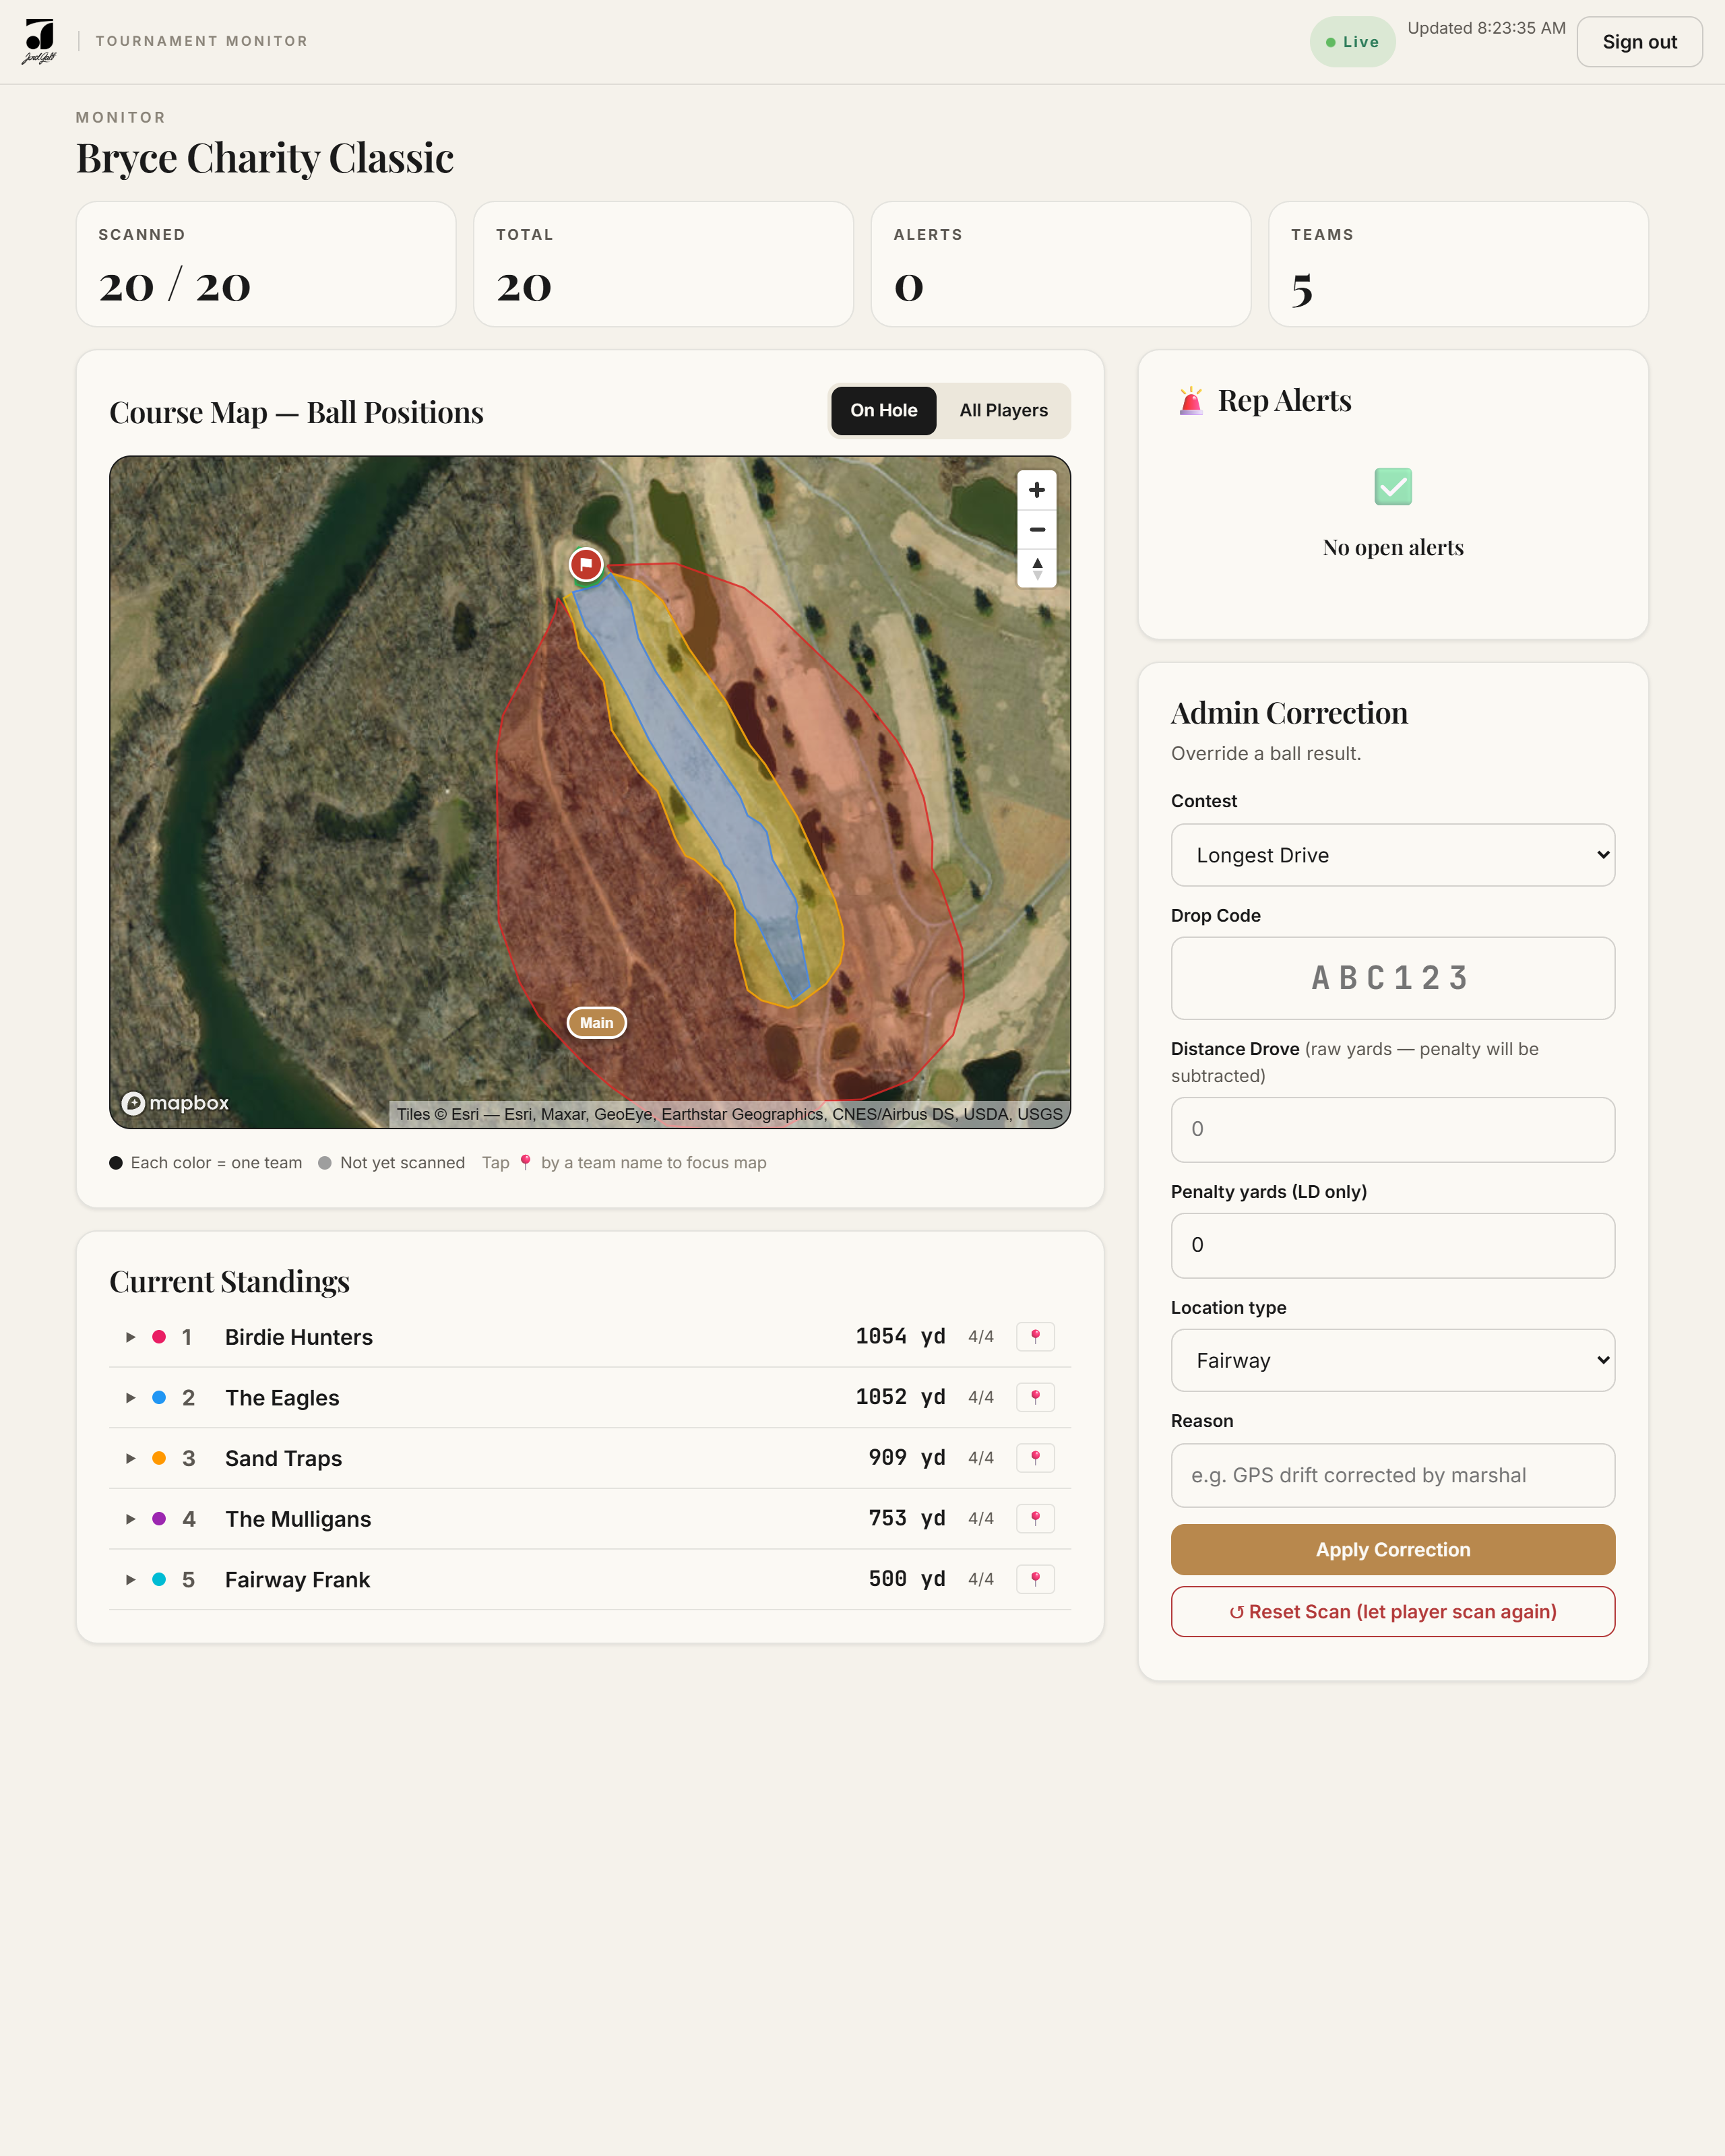Expand the Birdie Hunters team row
Viewport: 1725px width, 2156px height.
(x=130, y=1337)
